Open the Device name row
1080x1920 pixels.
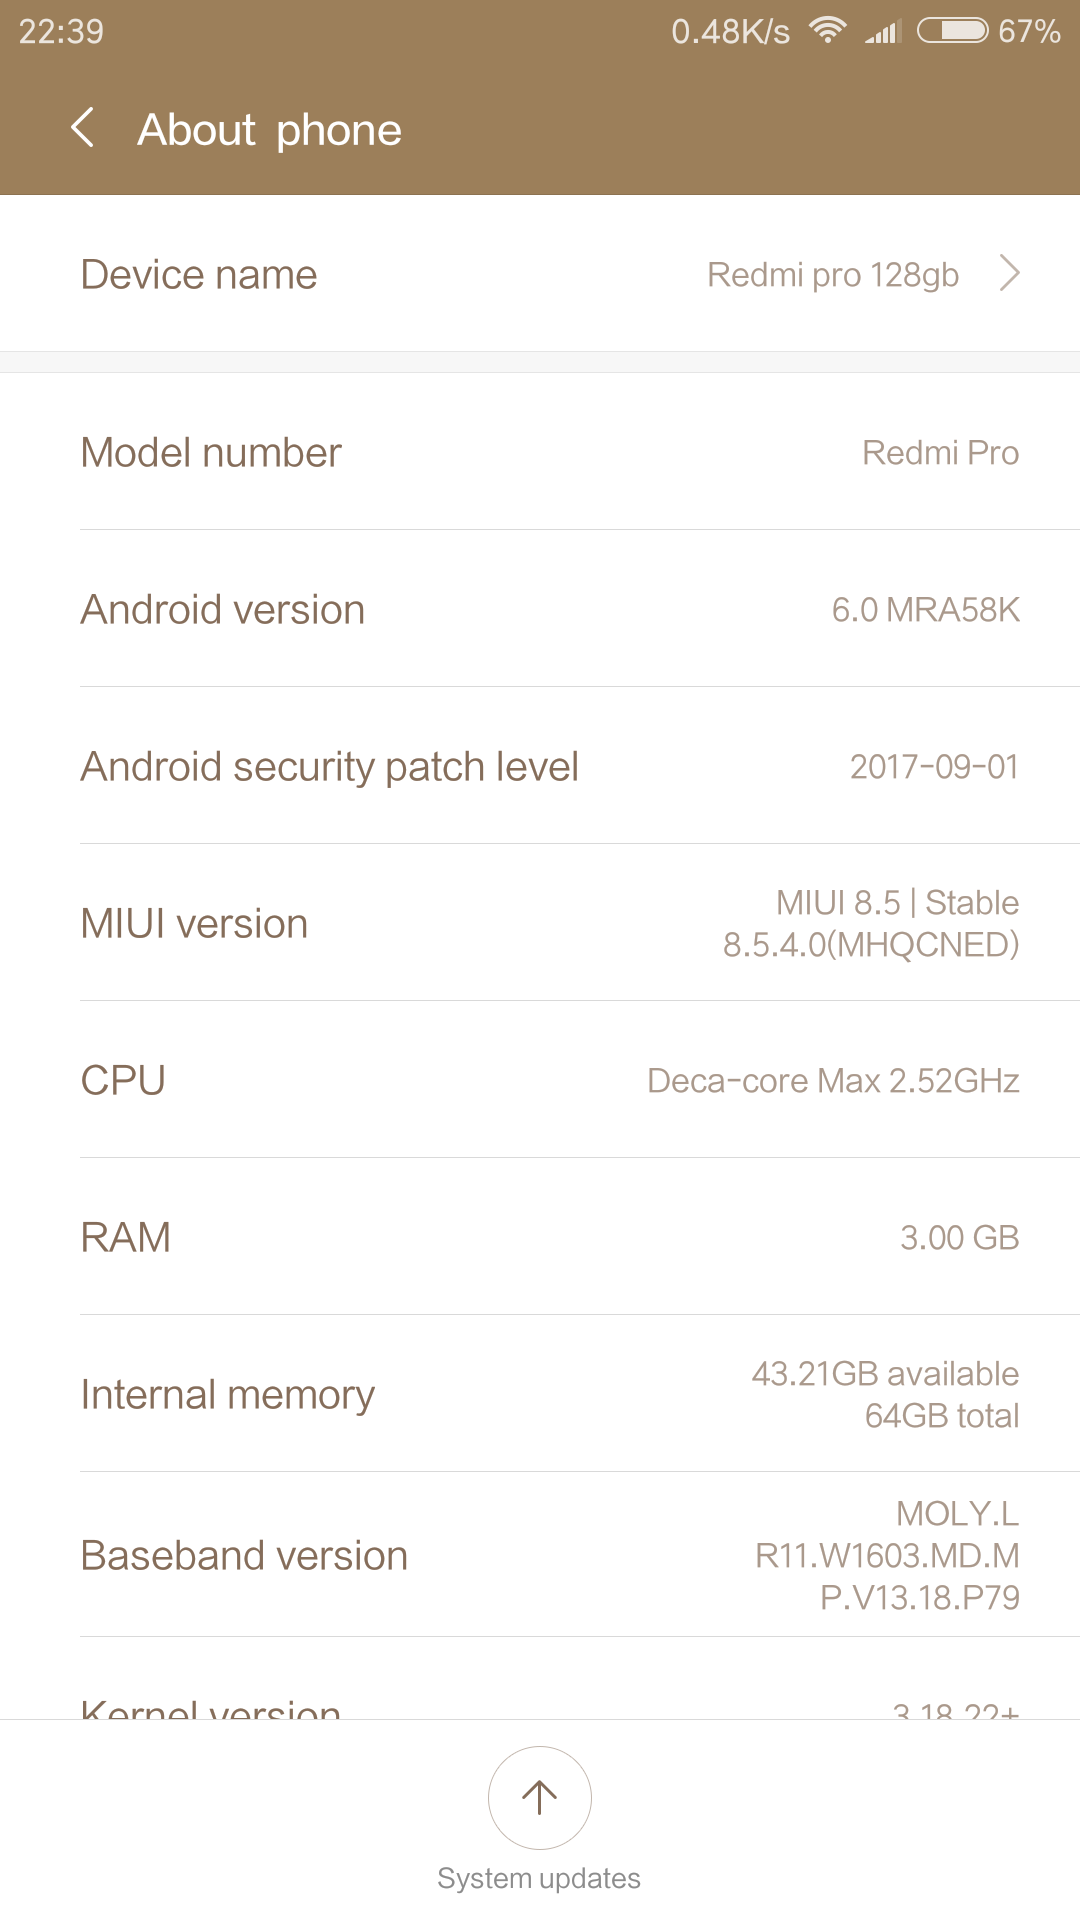coord(540,274)
